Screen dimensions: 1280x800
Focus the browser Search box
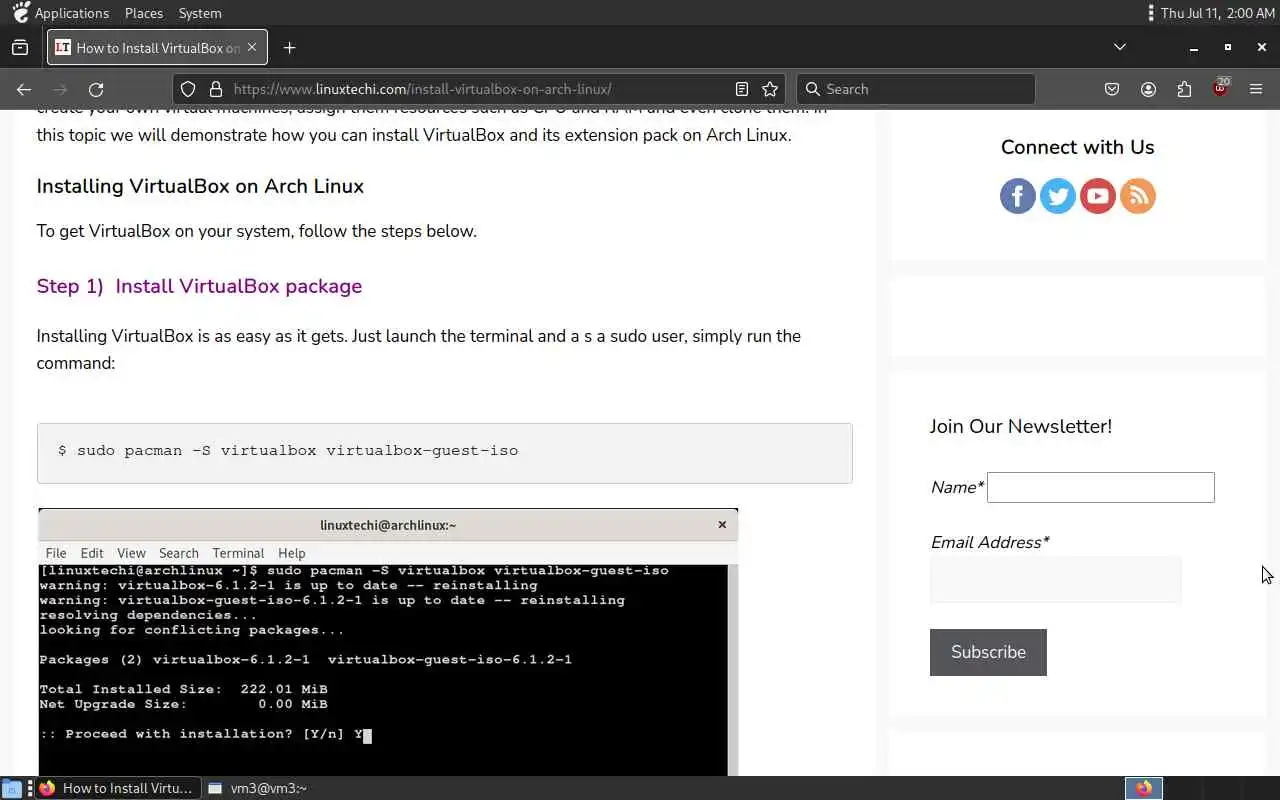tap(915, 89)
